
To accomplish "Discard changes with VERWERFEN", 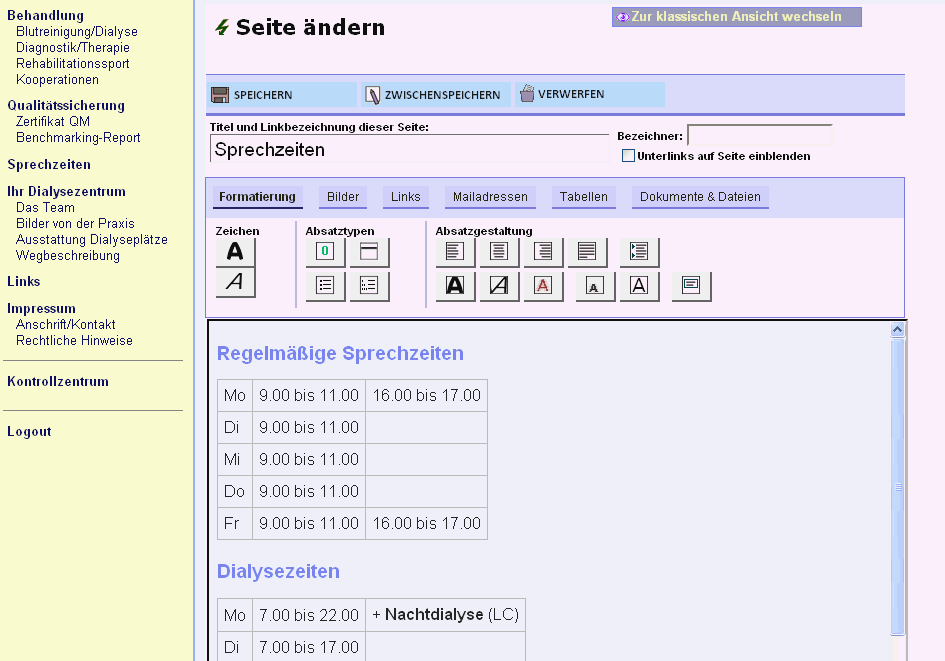I will tap(590, 95).
